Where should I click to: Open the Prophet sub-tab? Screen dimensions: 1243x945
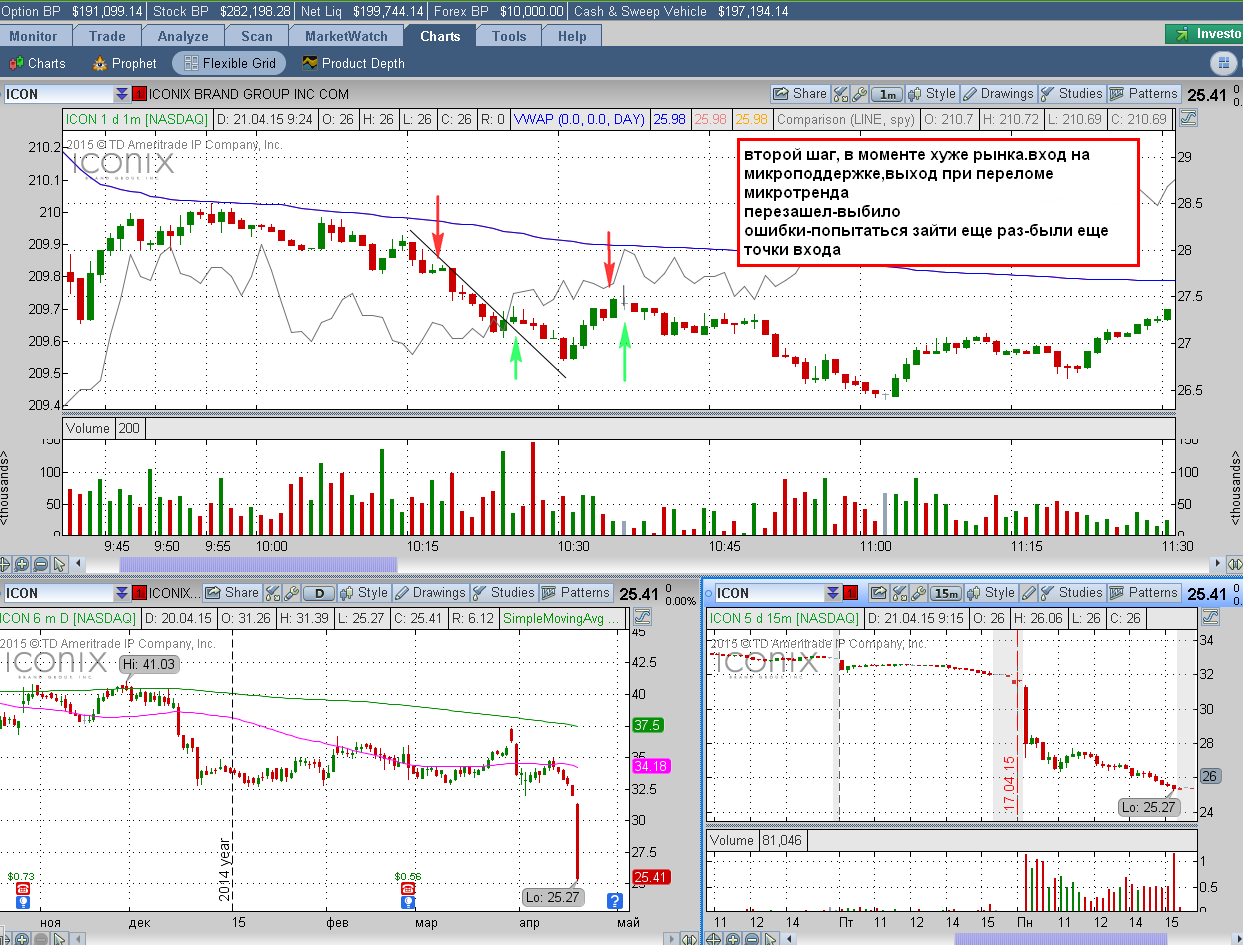pos(125,63)
